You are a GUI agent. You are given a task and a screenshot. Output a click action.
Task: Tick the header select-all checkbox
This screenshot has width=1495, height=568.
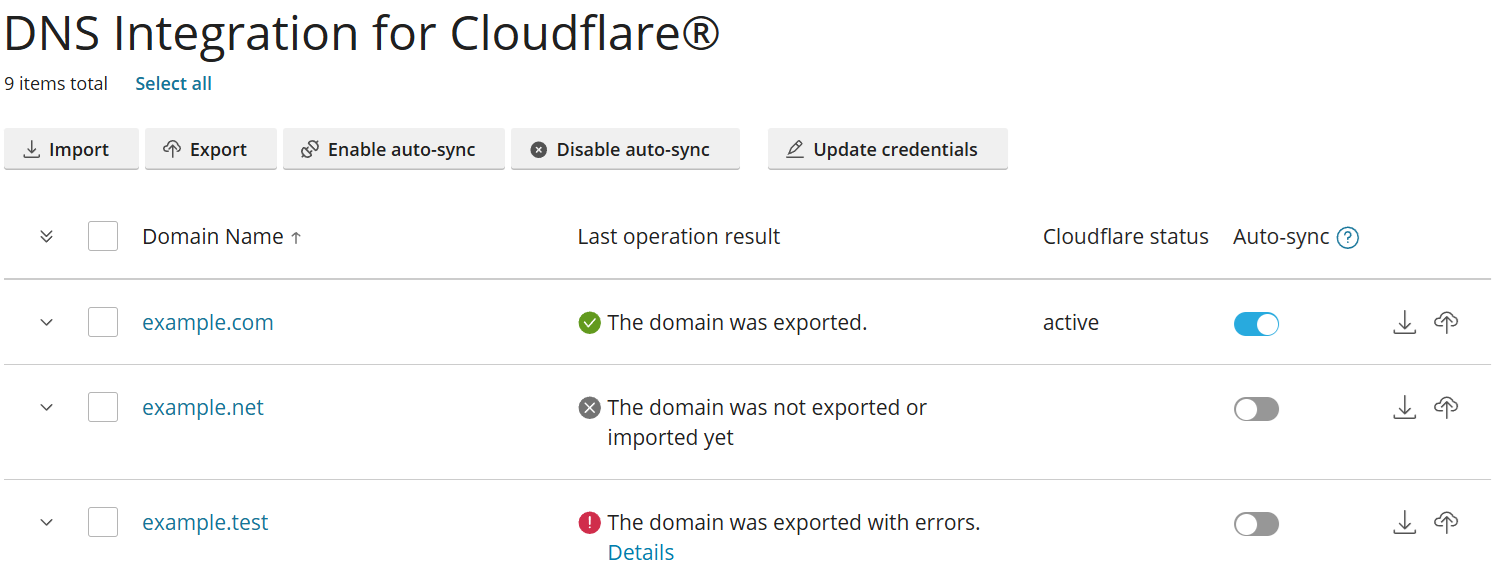103,236
